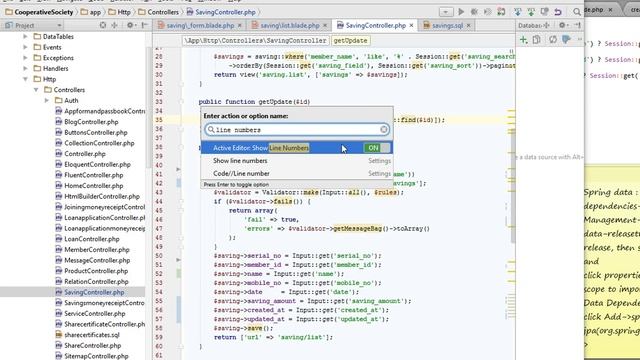Click the Run button in the toolbar
Viewport: 640px width, 360px height.
point(461,12)
